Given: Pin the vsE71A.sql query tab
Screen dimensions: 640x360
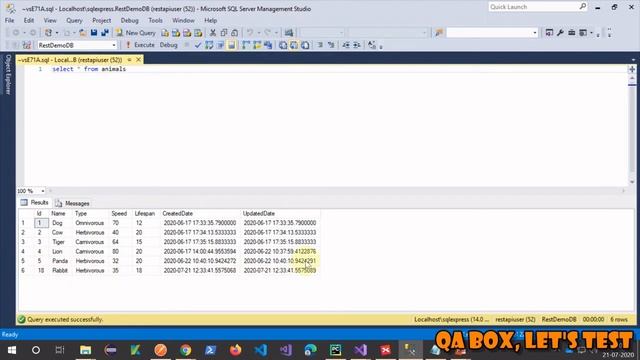Looking at the screenshot, I should tap(129, 60).
